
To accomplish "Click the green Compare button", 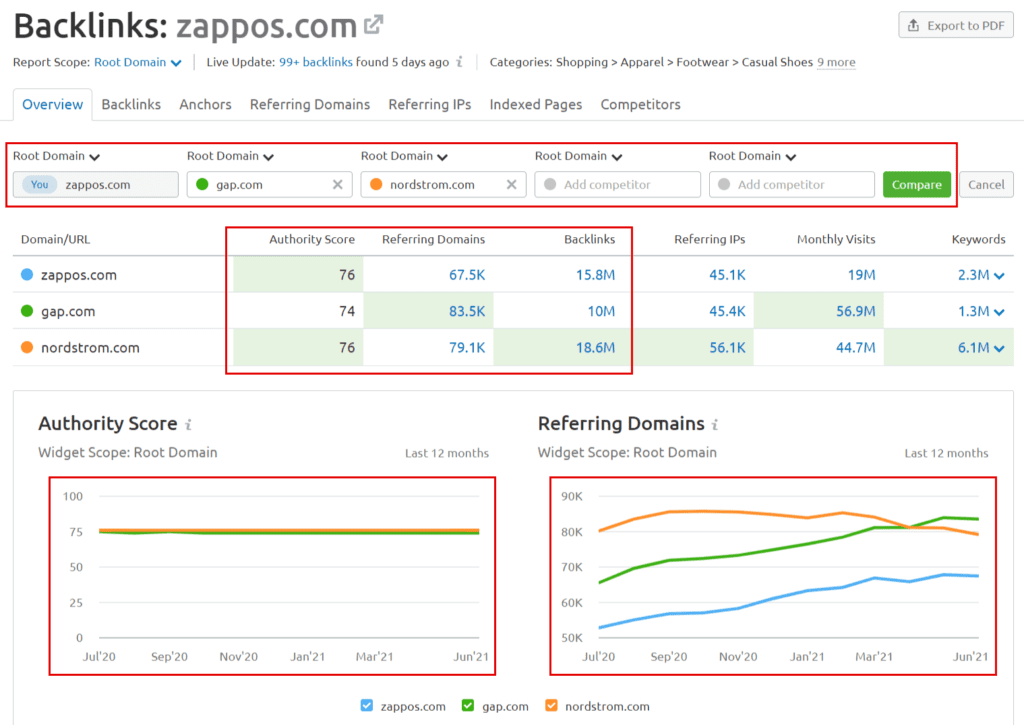I will point(916,185).
